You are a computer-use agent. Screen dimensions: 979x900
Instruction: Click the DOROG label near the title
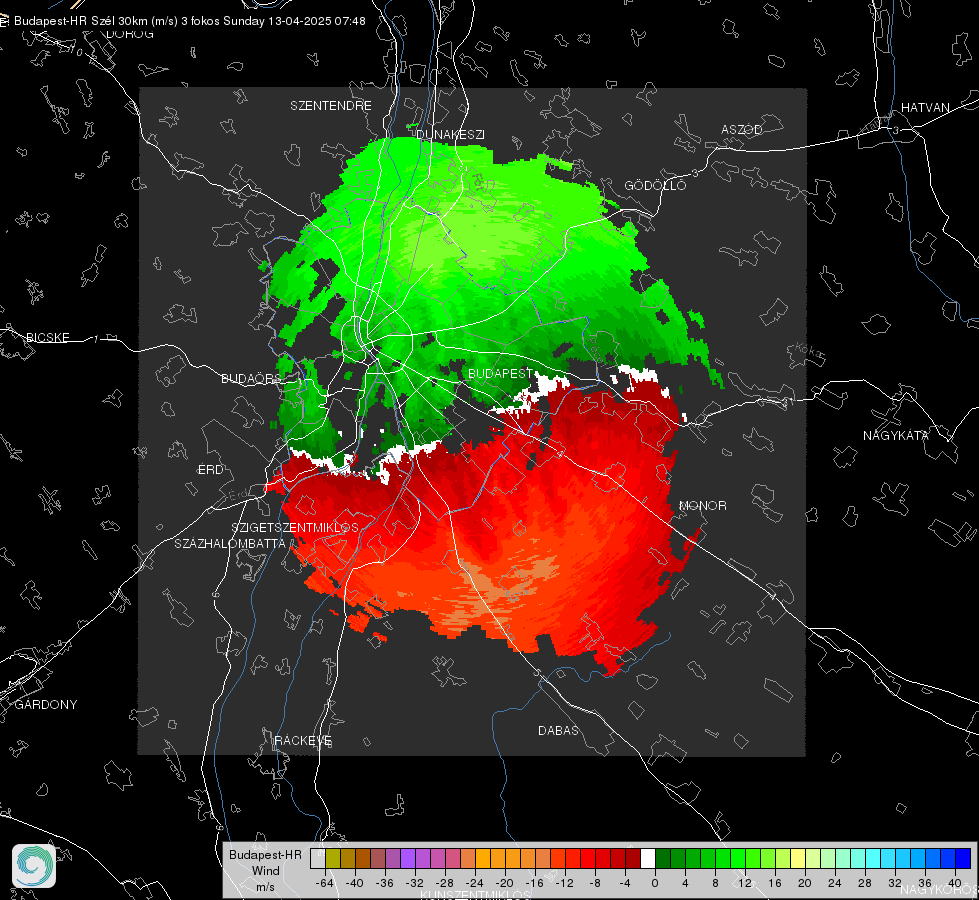pyautogui.click(x=130, y=34)
